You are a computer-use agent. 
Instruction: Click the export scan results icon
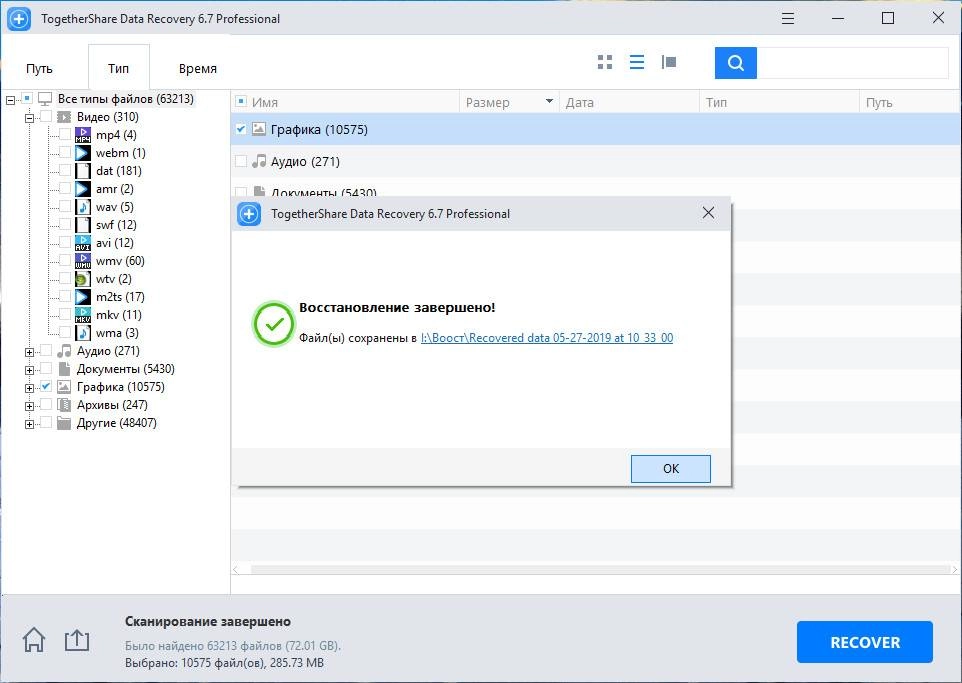77,640
